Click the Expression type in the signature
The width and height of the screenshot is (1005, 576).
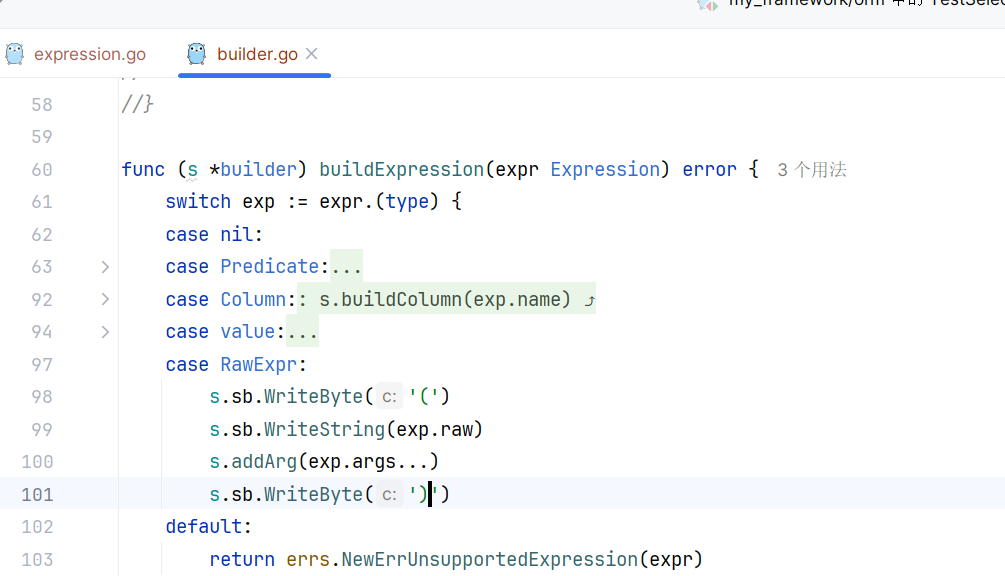605,170
